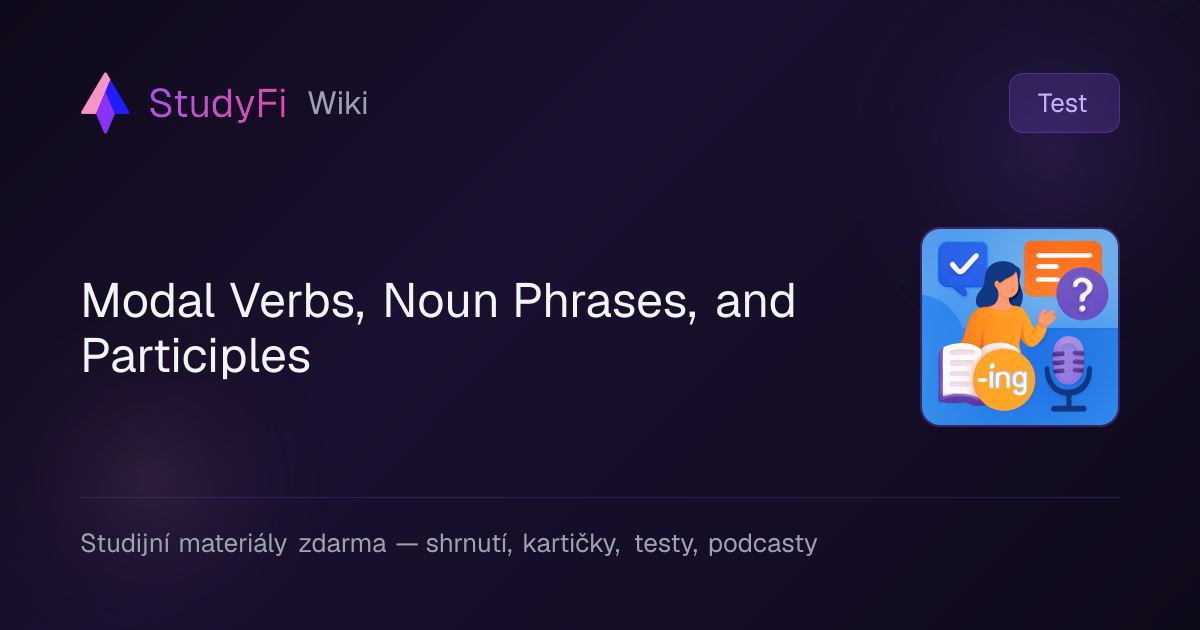The height and width of the screenshot is (630, 1200).
Task: Select the Wiki label next to StudyFi
Action: click(x=338, y=103)
